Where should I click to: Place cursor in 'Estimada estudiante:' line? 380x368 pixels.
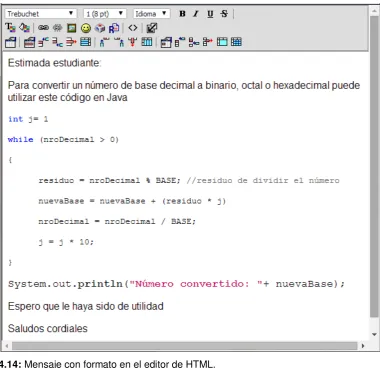(x=54, y=63)
